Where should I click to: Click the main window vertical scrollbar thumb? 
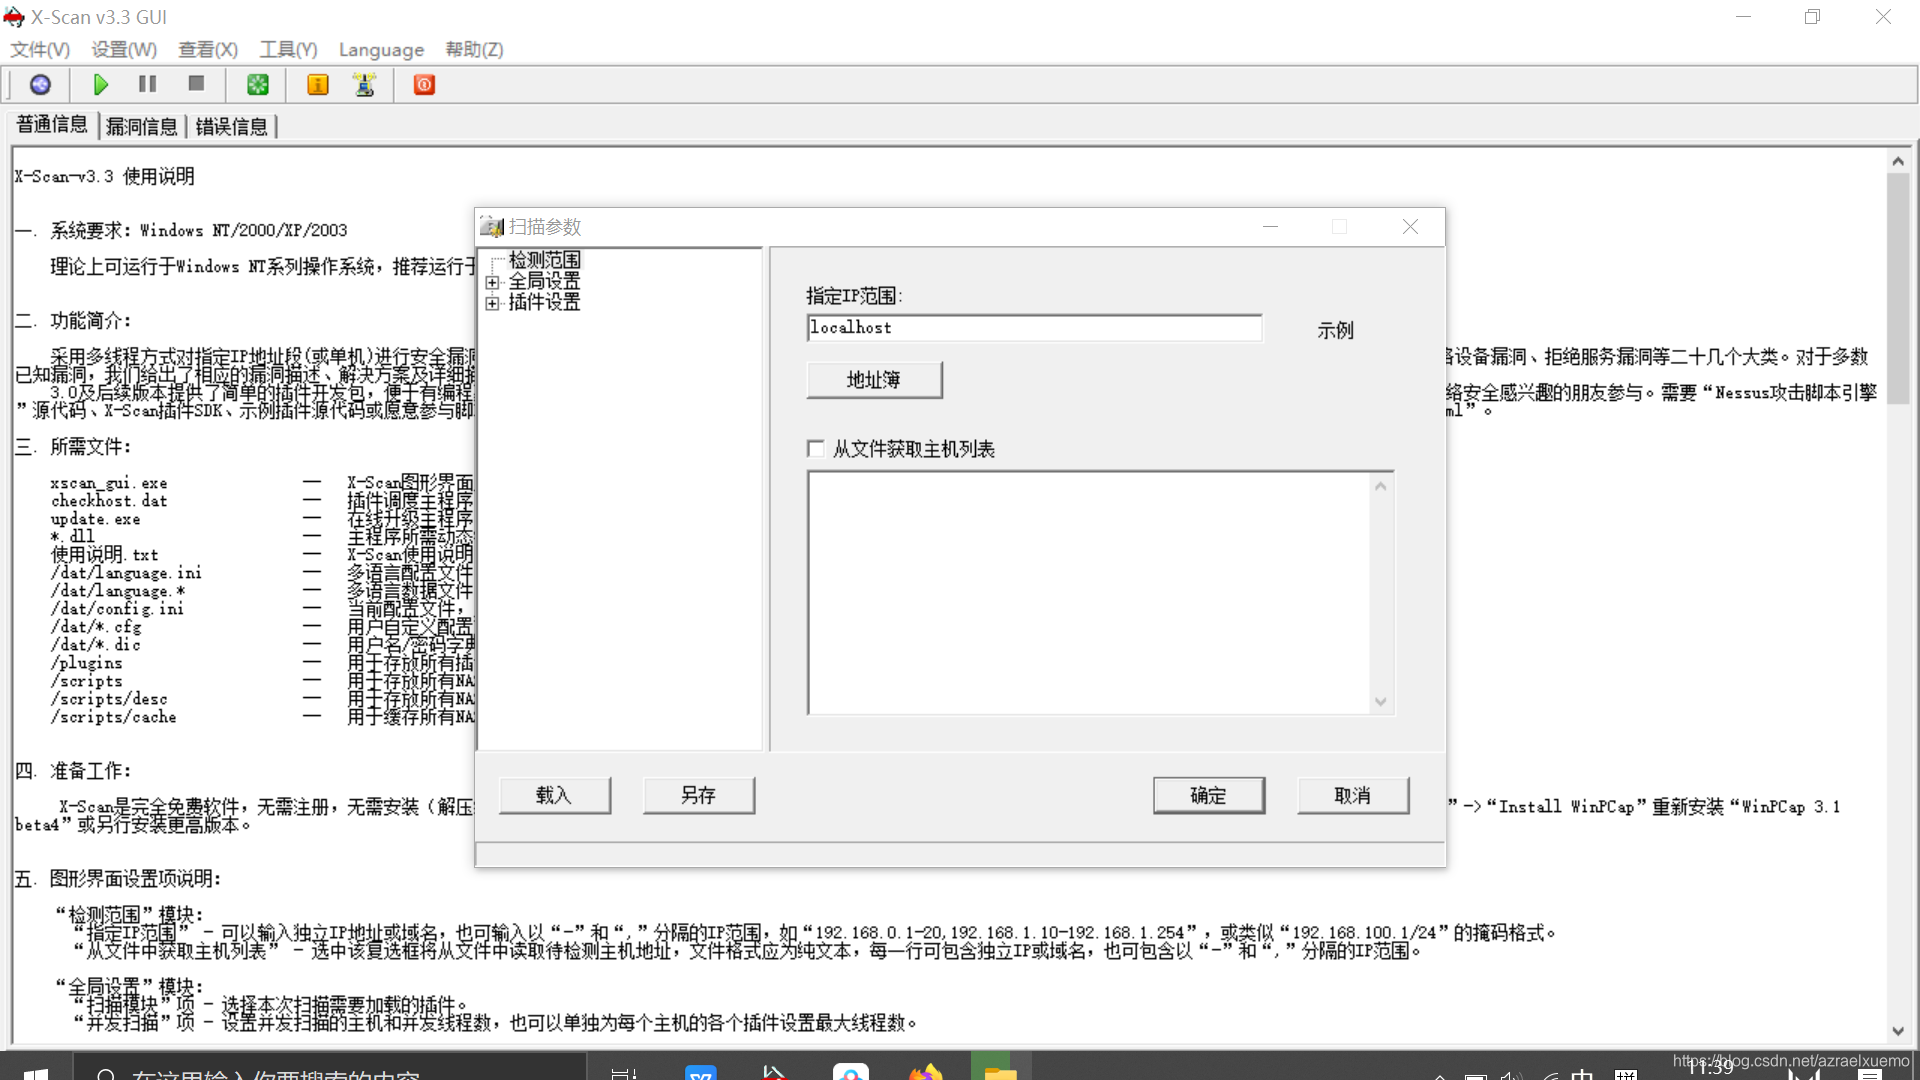(x=1898, y=288)
